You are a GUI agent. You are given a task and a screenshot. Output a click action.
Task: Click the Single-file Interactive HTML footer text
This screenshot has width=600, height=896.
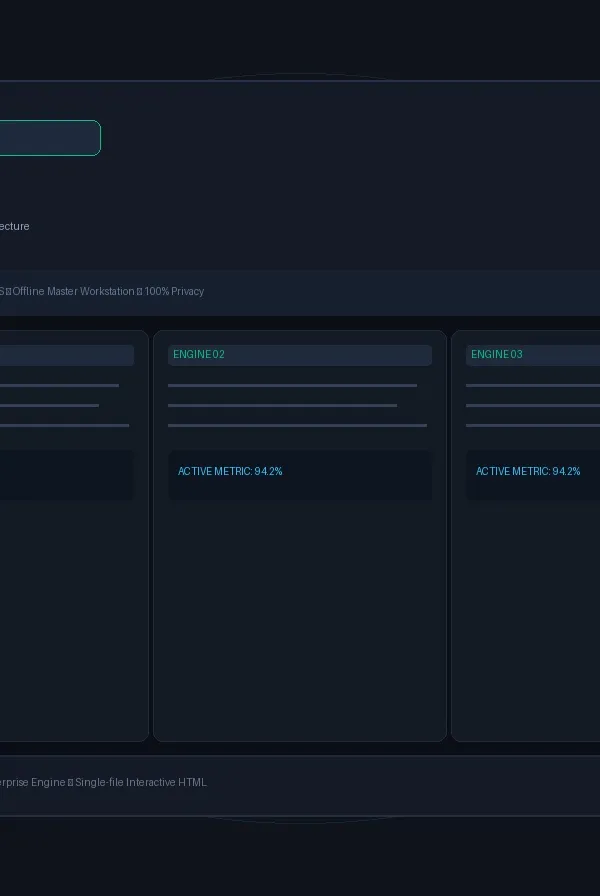pos(141,782)
